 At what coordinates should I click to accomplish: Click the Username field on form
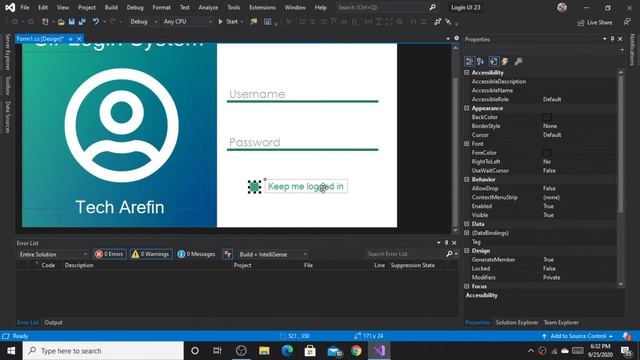coord(302,94)
